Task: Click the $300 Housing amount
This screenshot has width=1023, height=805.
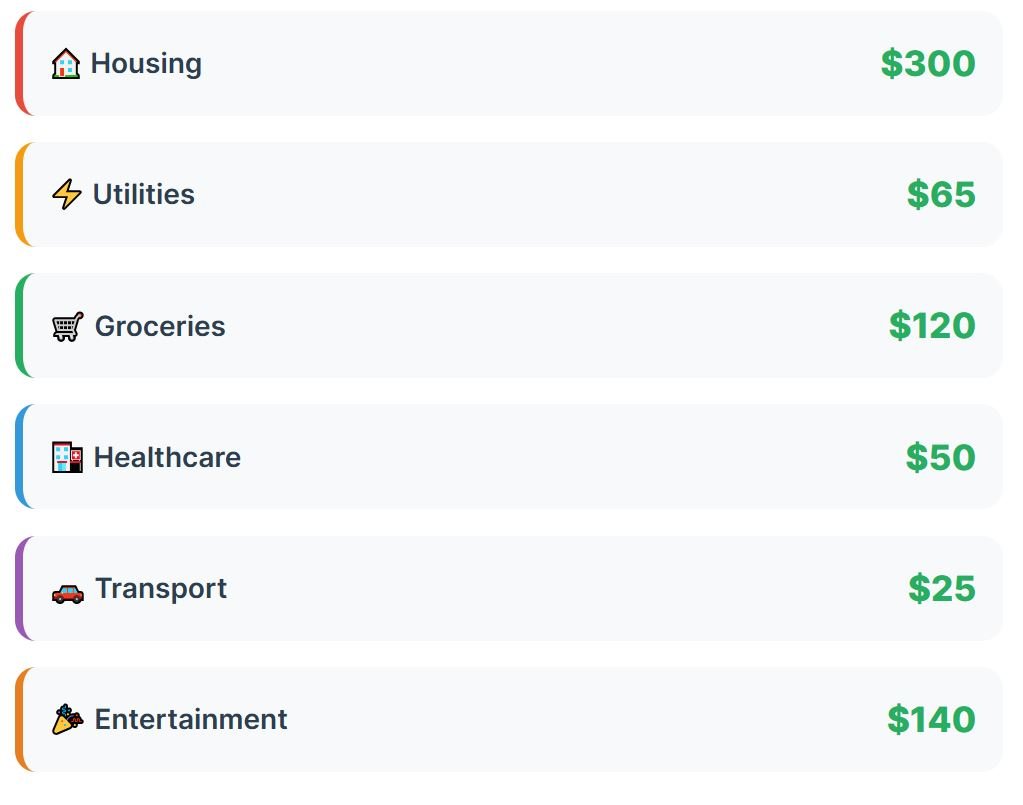Action: pos(927,63)
